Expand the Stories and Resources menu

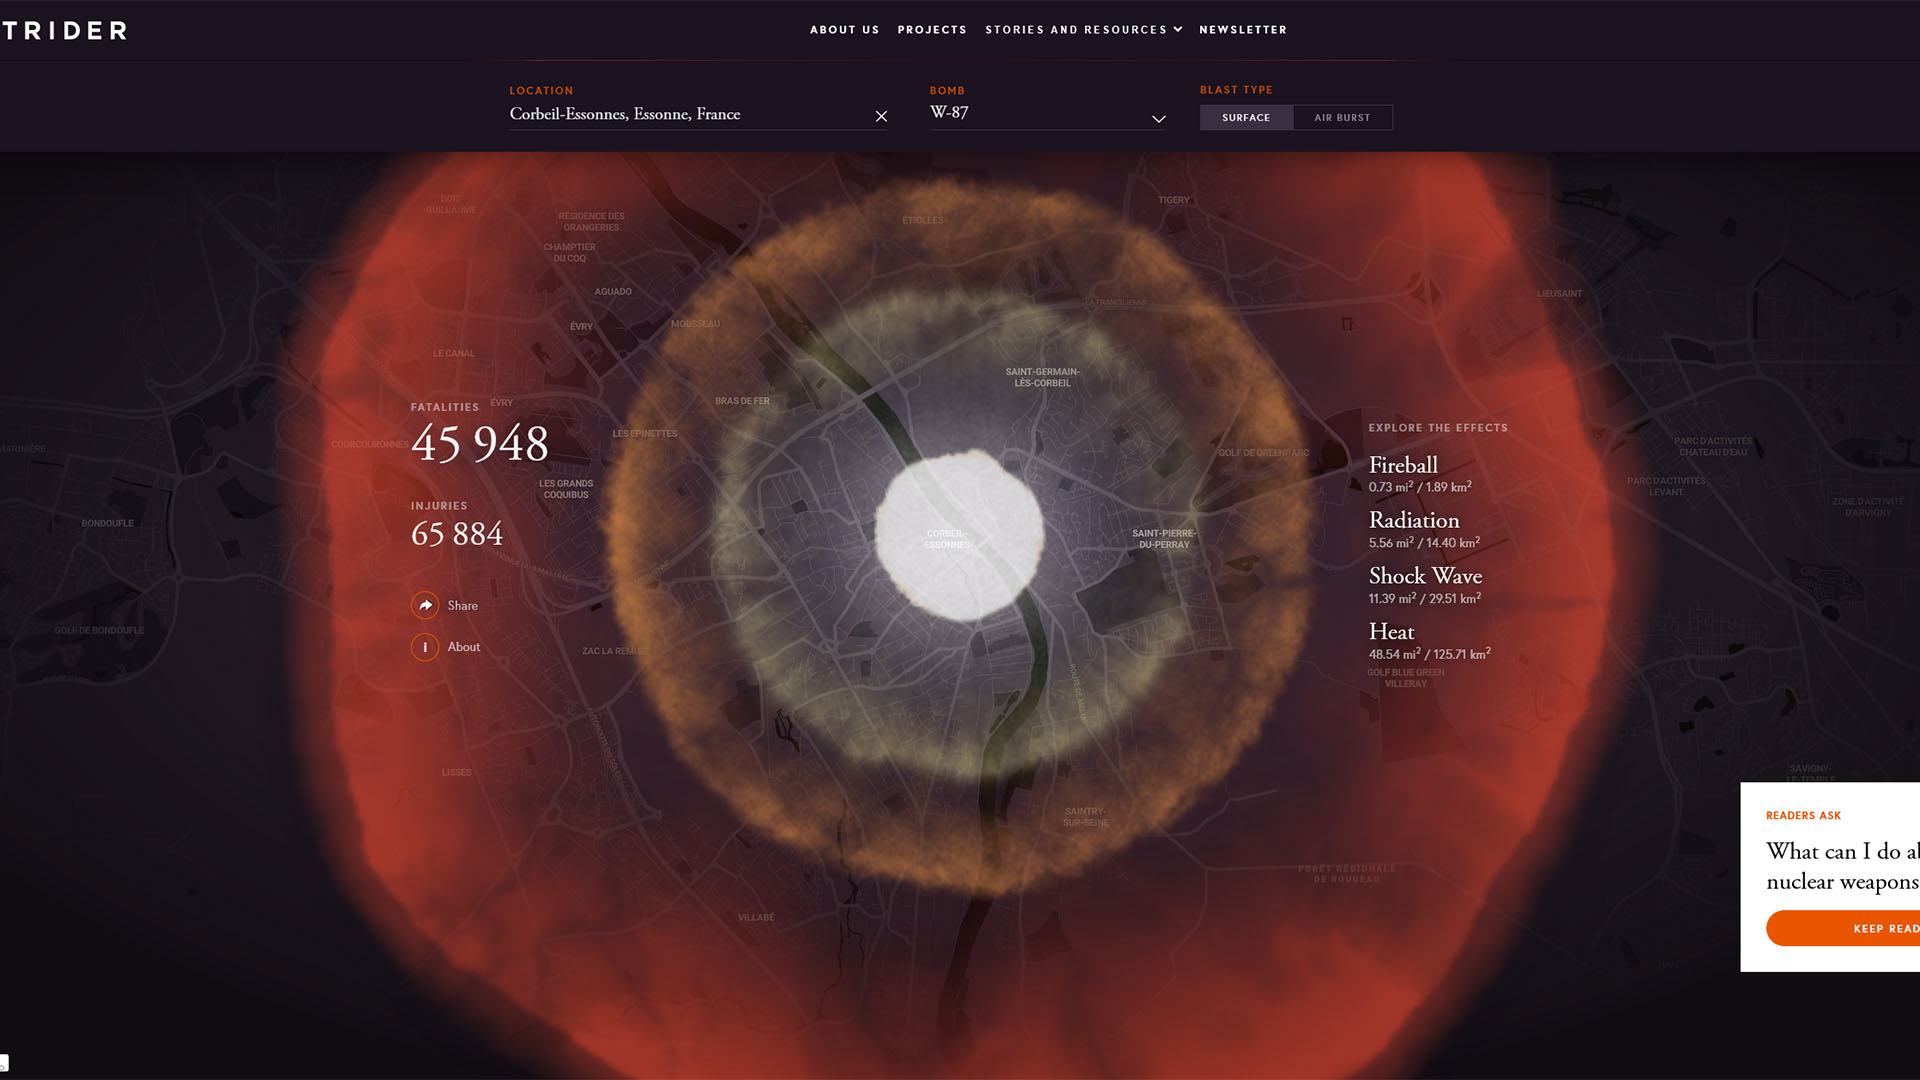tap(1083, 30)
